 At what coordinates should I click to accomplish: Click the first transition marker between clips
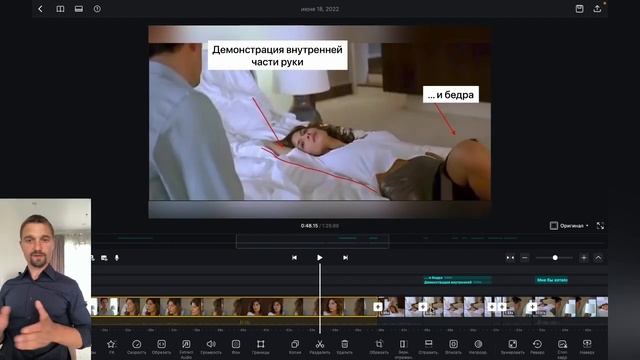(378, 307)
